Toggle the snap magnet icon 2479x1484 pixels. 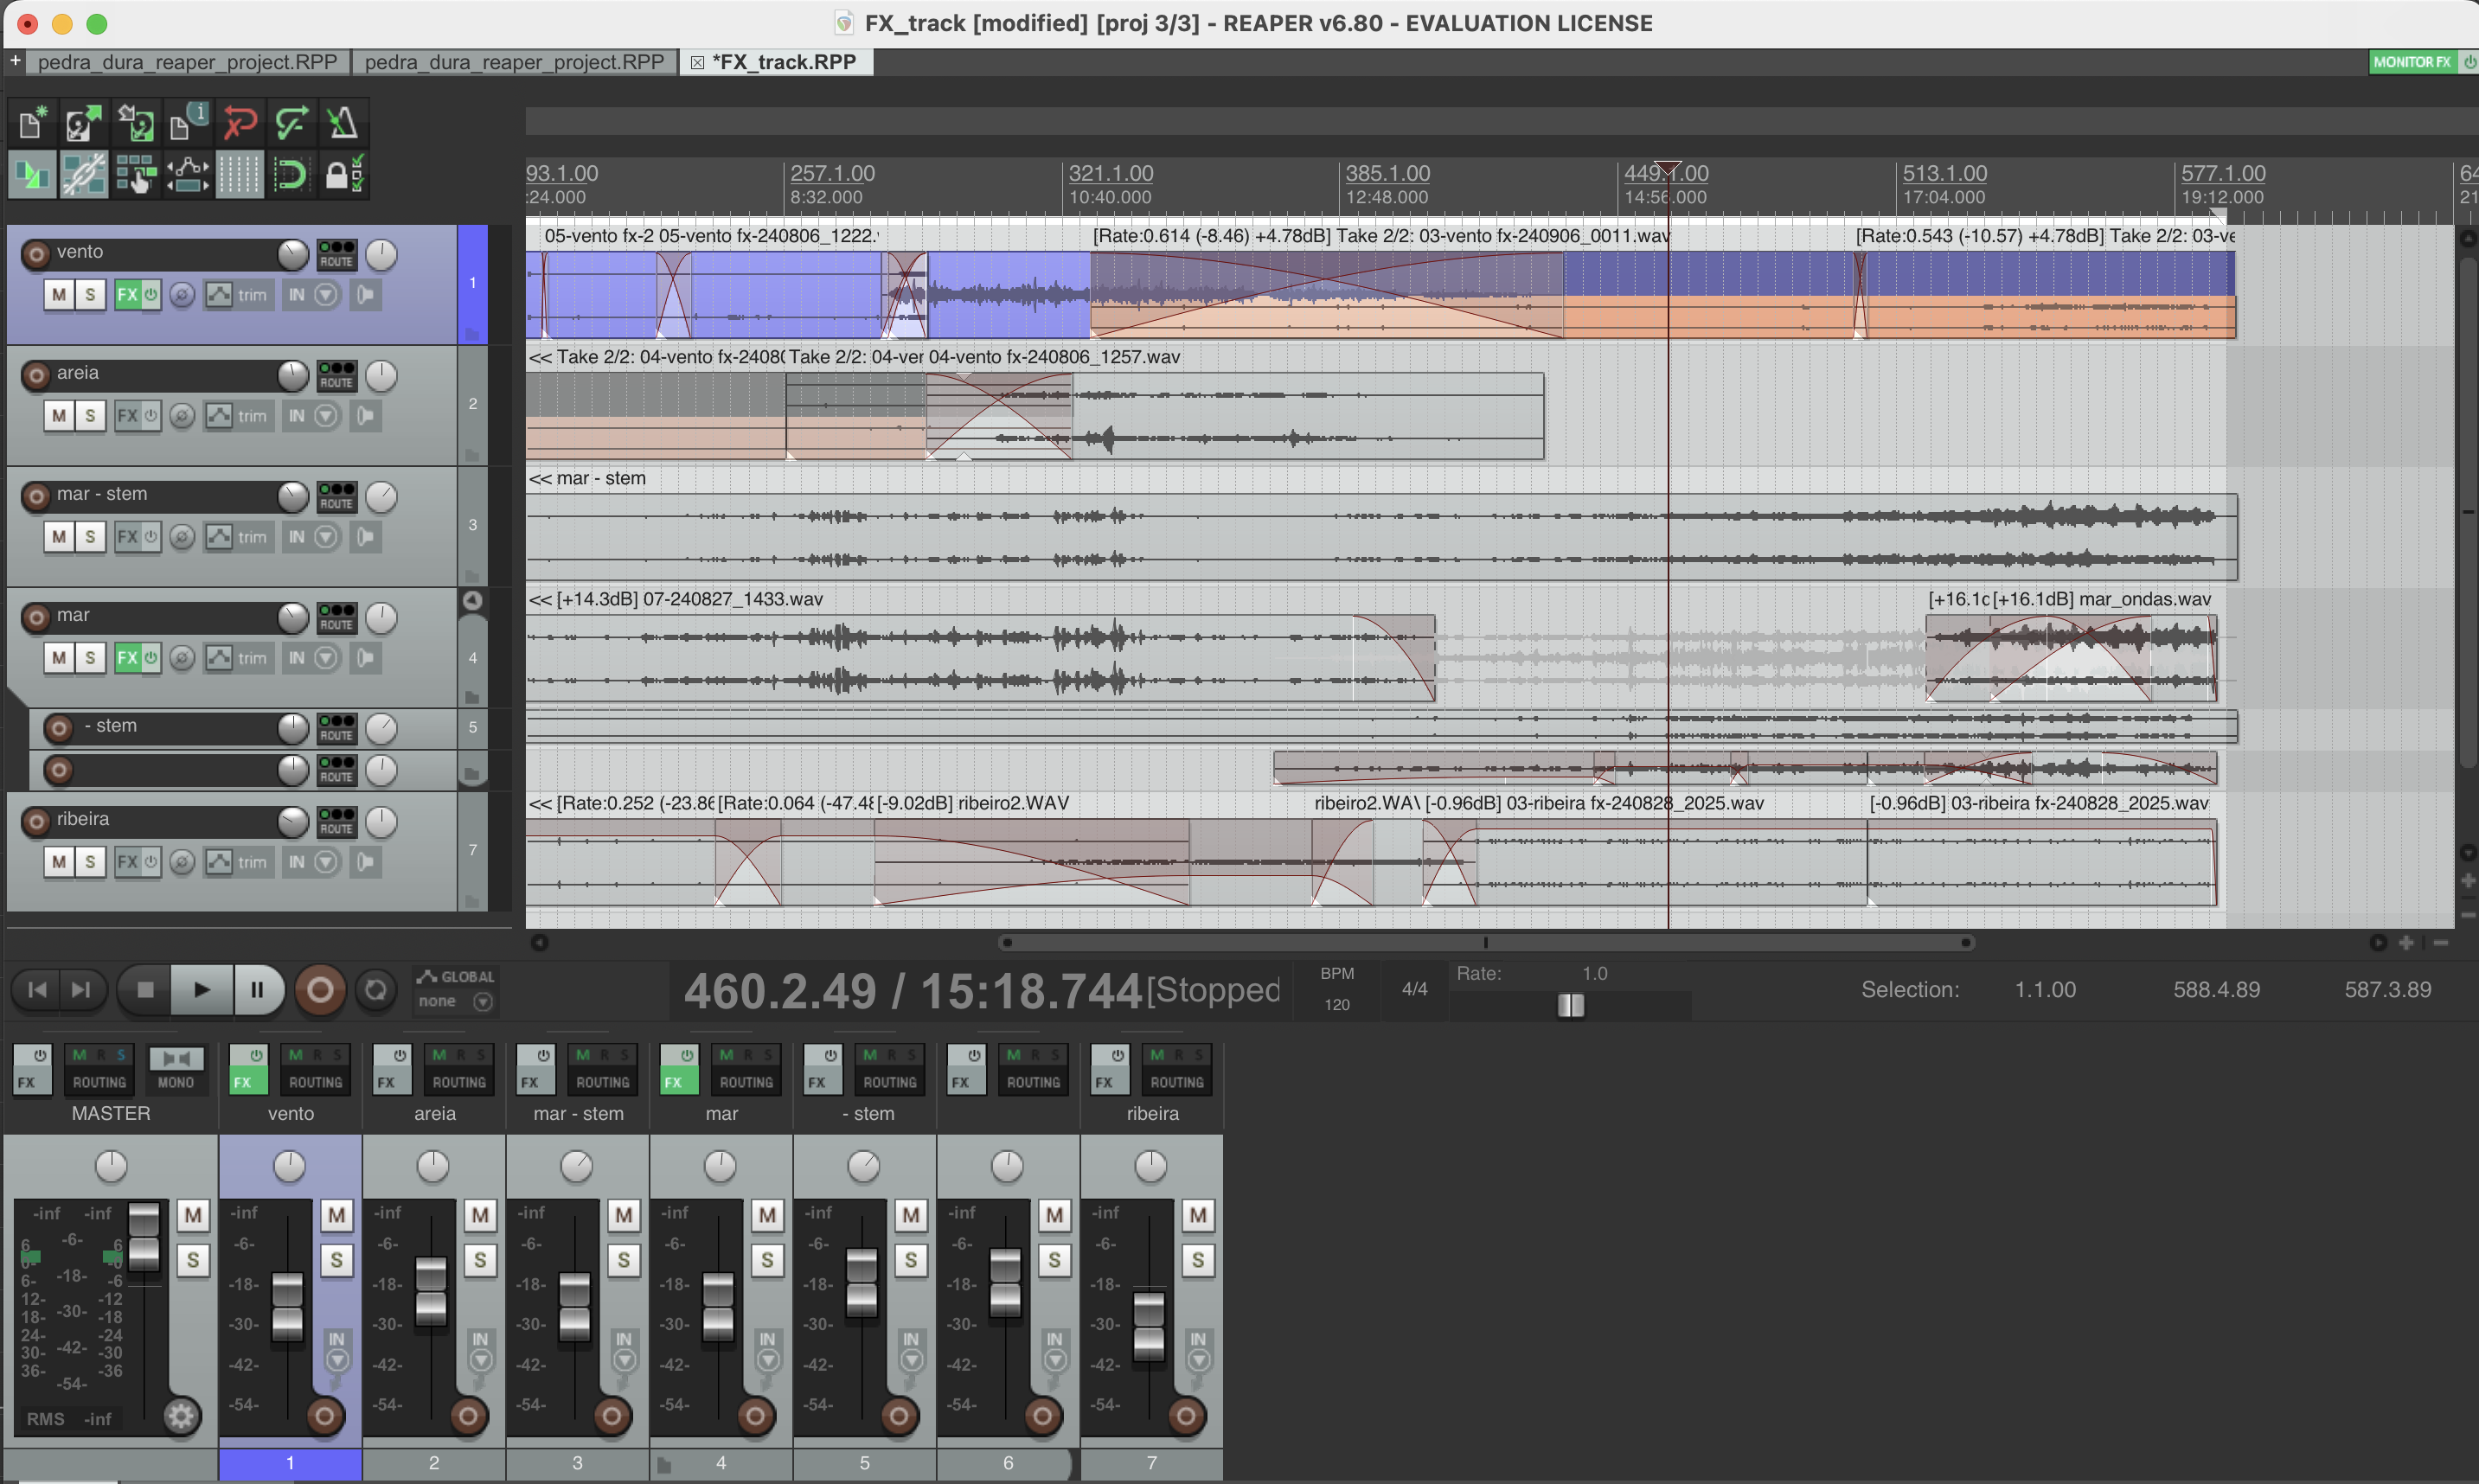(x=290, y=176)
